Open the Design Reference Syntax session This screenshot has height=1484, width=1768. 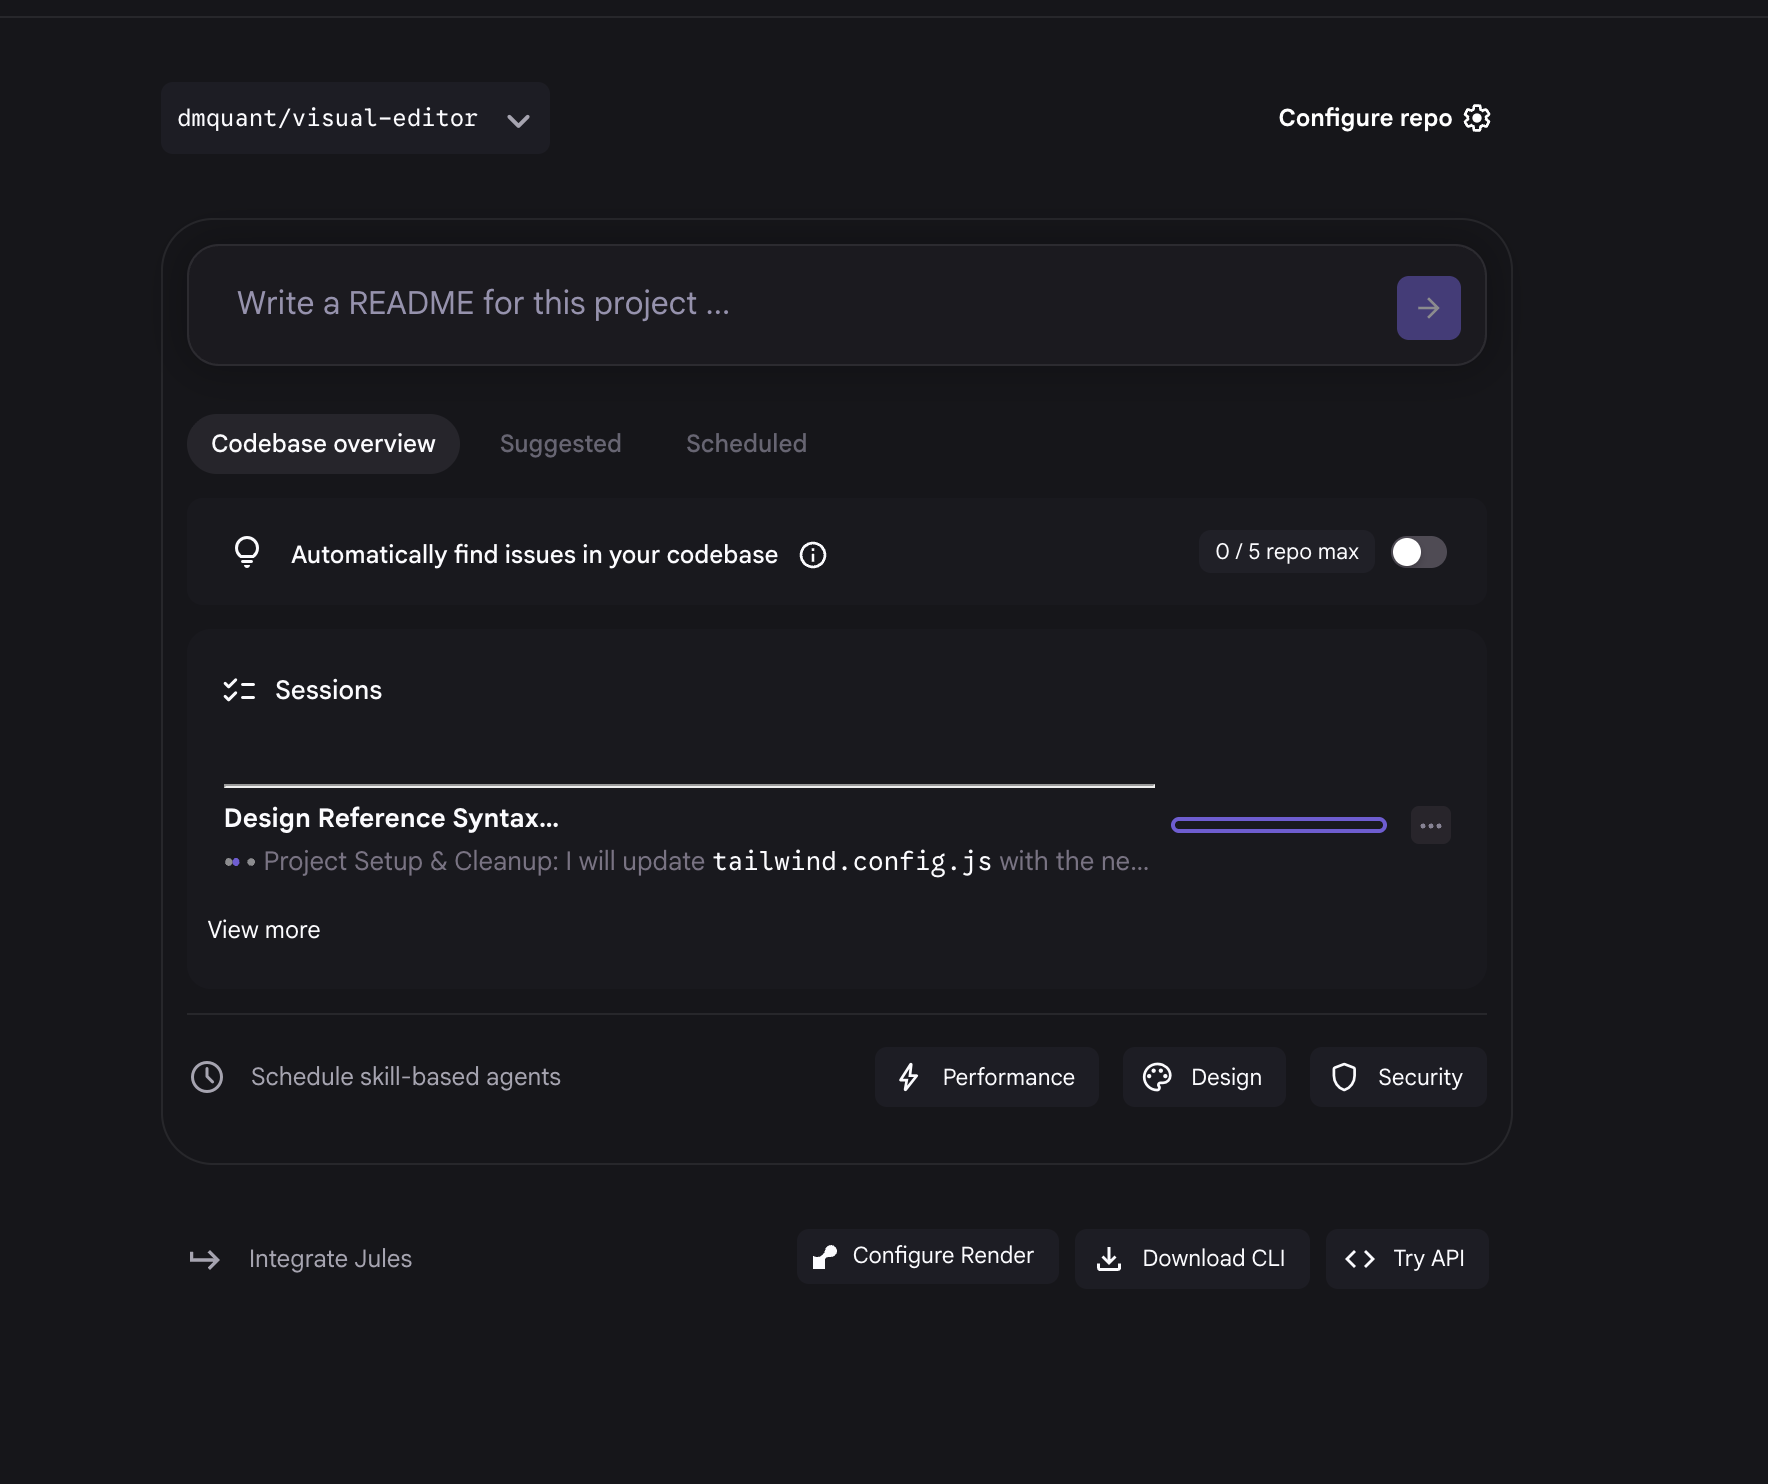(391, 818)
